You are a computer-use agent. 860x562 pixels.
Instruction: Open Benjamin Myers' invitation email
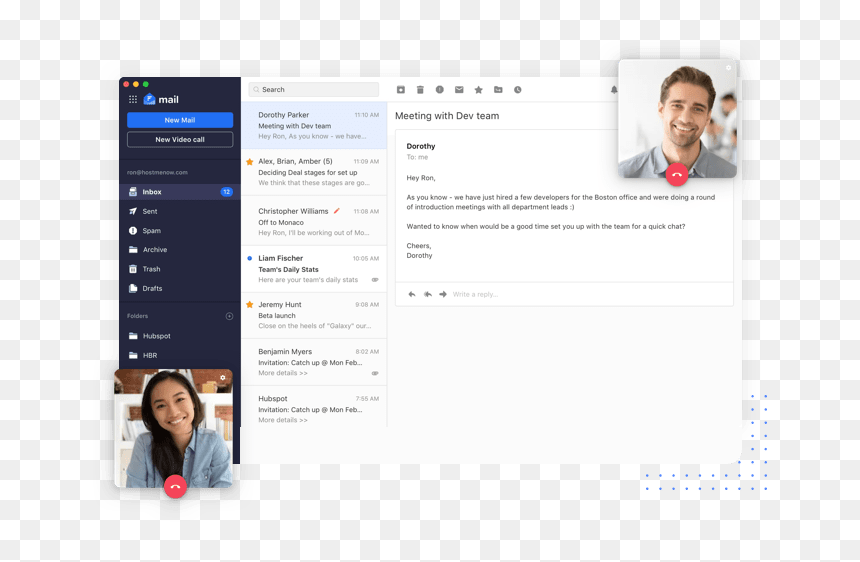314,362
